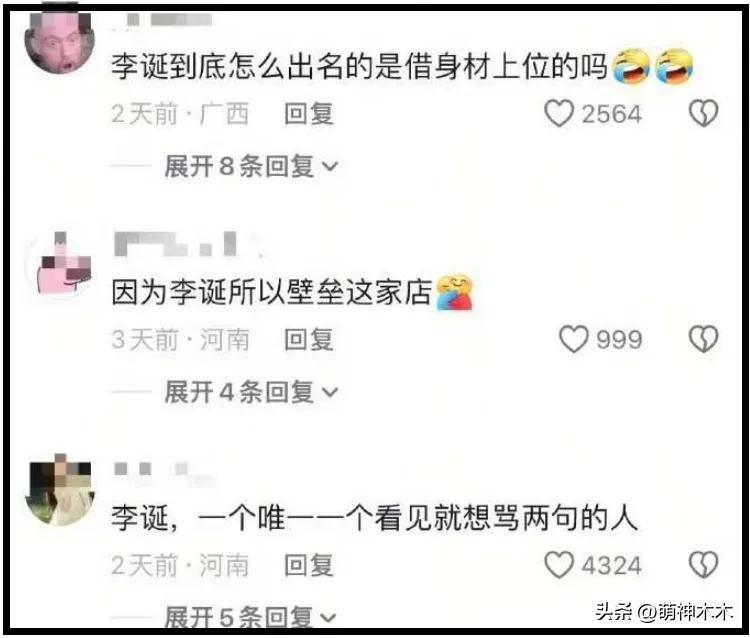Open the 头条 @萌神木木 watermark
750x638 pixels.
pos(664,611)
